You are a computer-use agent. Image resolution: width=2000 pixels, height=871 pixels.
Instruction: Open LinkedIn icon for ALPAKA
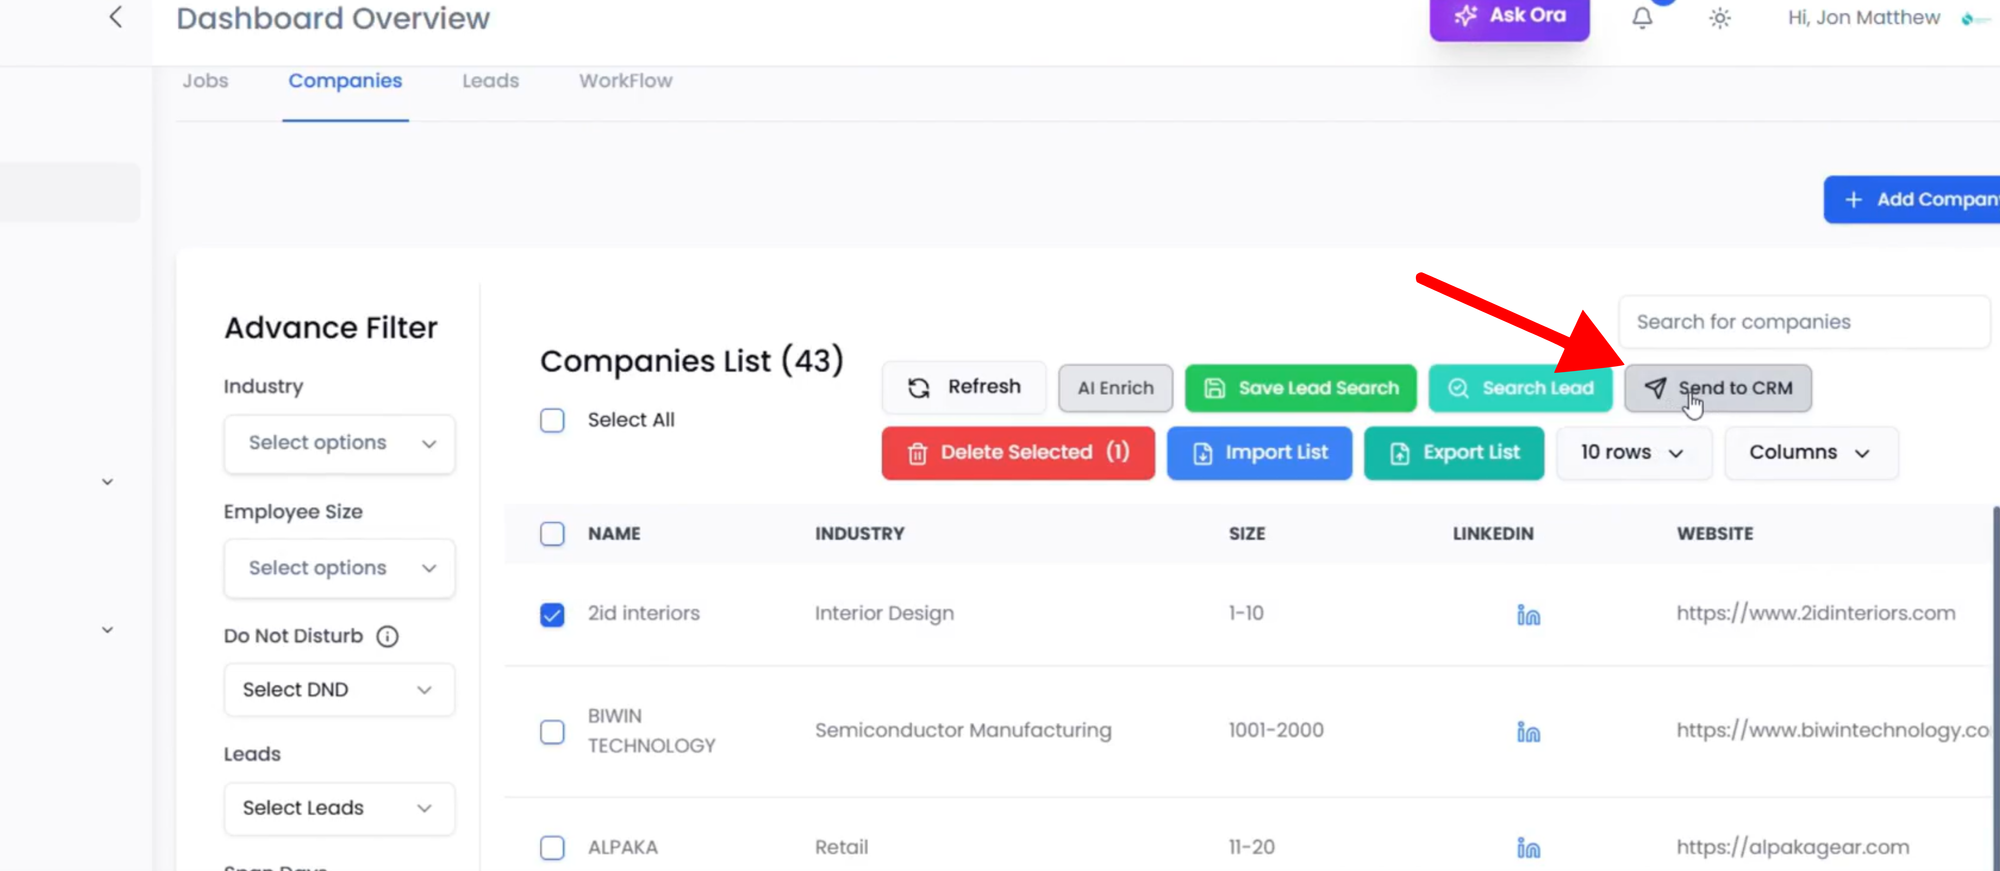click(x=1528, y=848)
